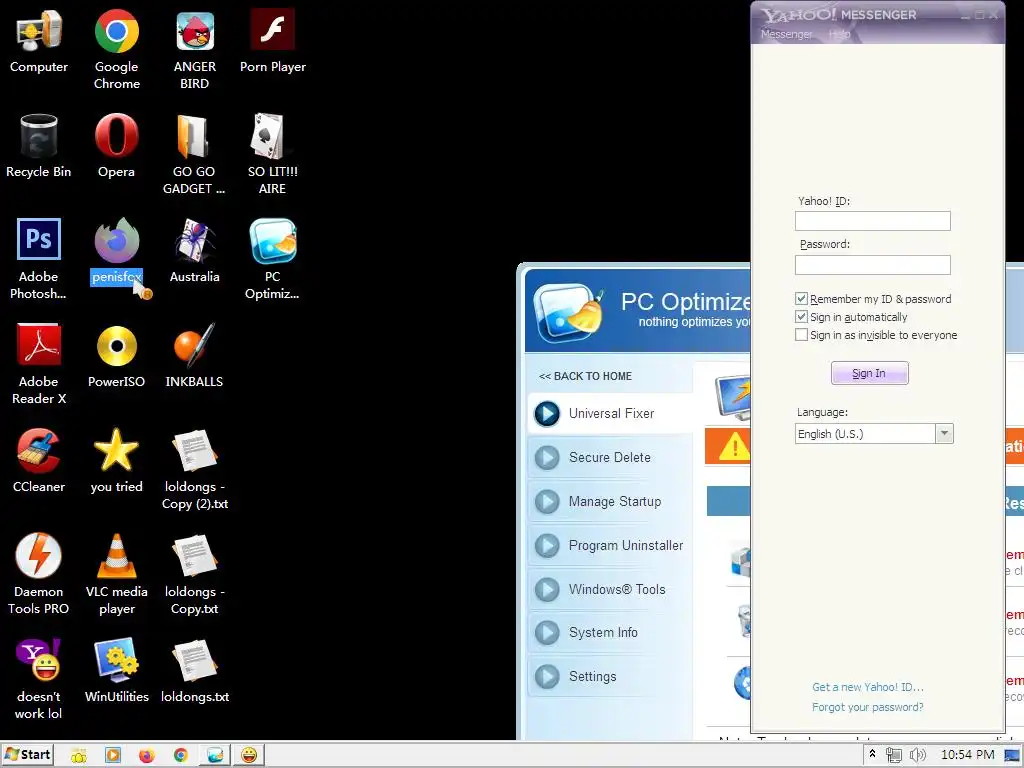Enable Sign in as invisible to everyone
Image resolution: width=1024 pixels, height=768 pixels.
tap(801, 335)
